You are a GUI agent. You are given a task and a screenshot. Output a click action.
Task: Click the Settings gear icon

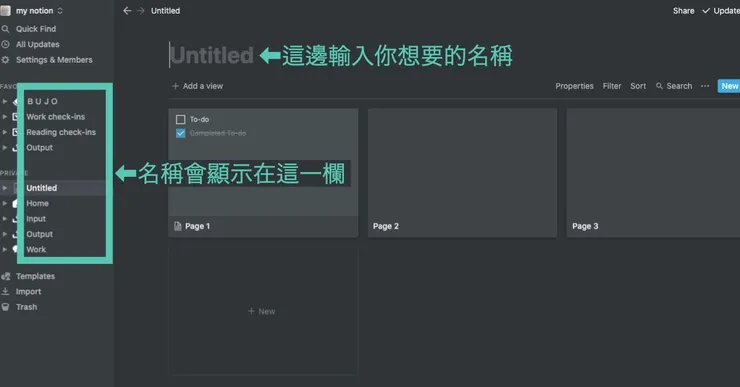click(x=5, y=60)
